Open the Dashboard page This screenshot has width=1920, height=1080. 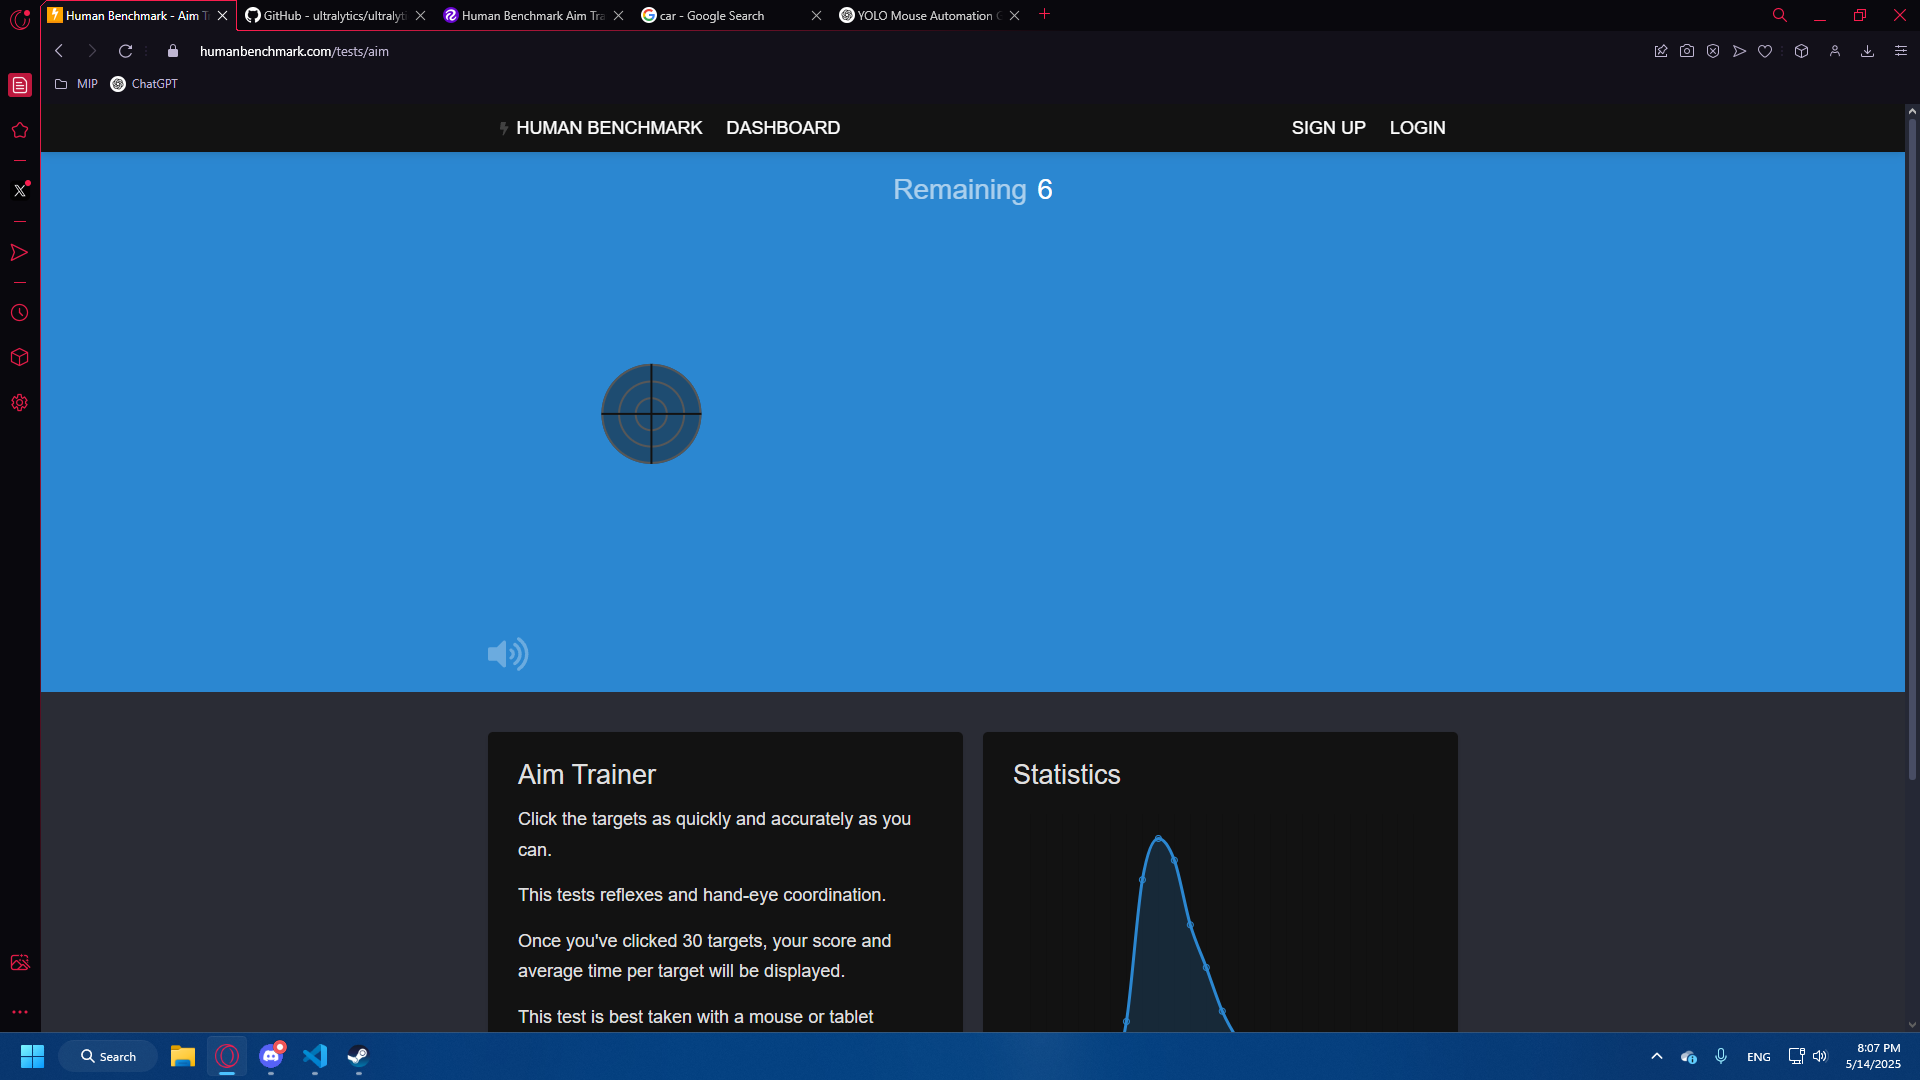[x=782, y=128]
